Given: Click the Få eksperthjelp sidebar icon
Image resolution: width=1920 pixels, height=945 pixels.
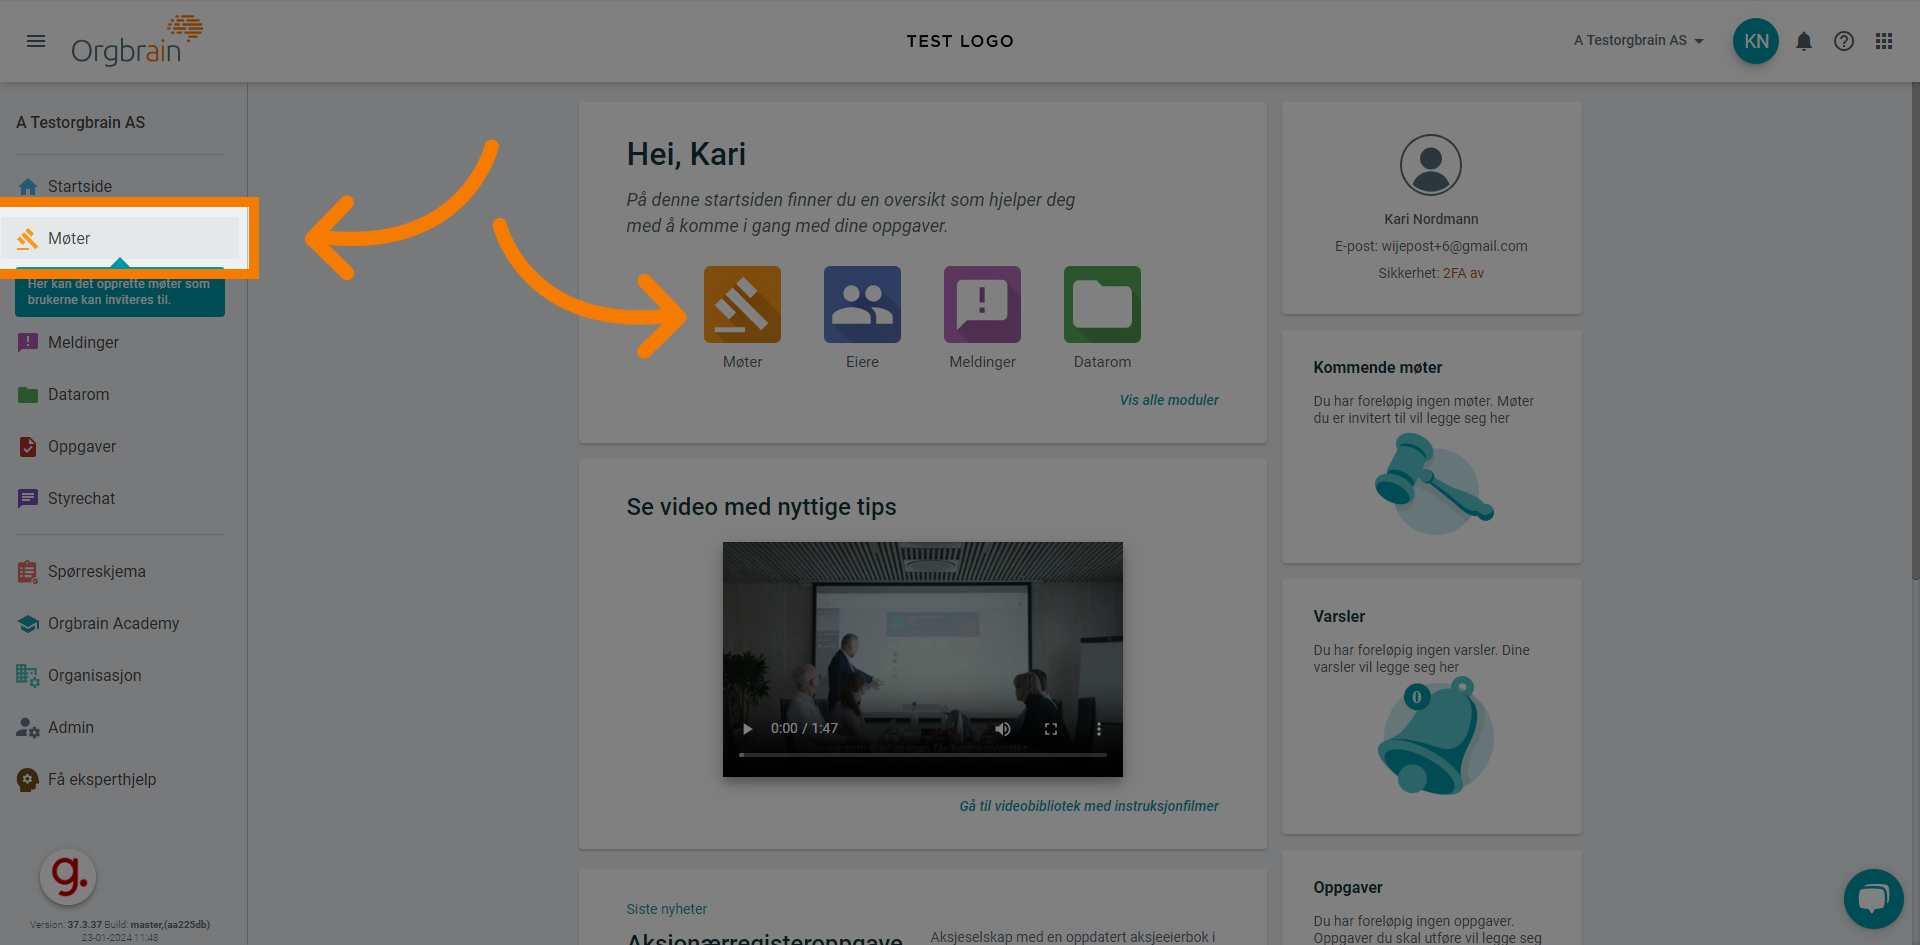Looking at the screenshot, I should click(x=28, y=780).
